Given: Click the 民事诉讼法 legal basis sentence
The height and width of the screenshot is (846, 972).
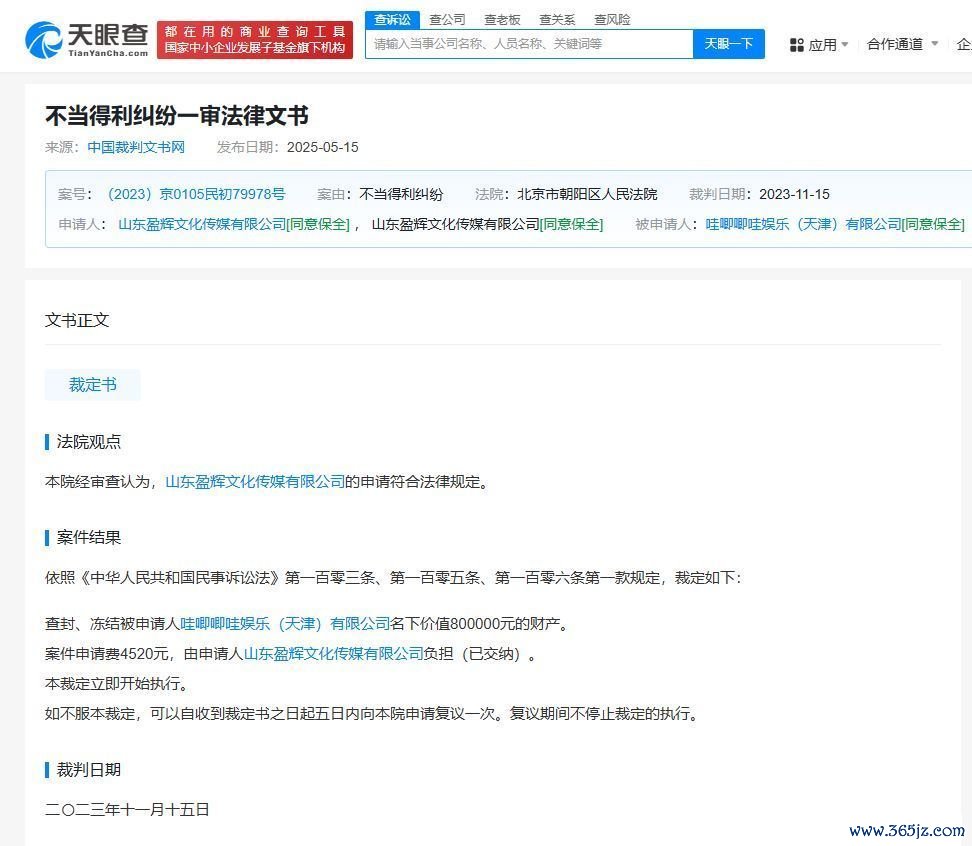Looking at the screenshot, I should [393, 578].
